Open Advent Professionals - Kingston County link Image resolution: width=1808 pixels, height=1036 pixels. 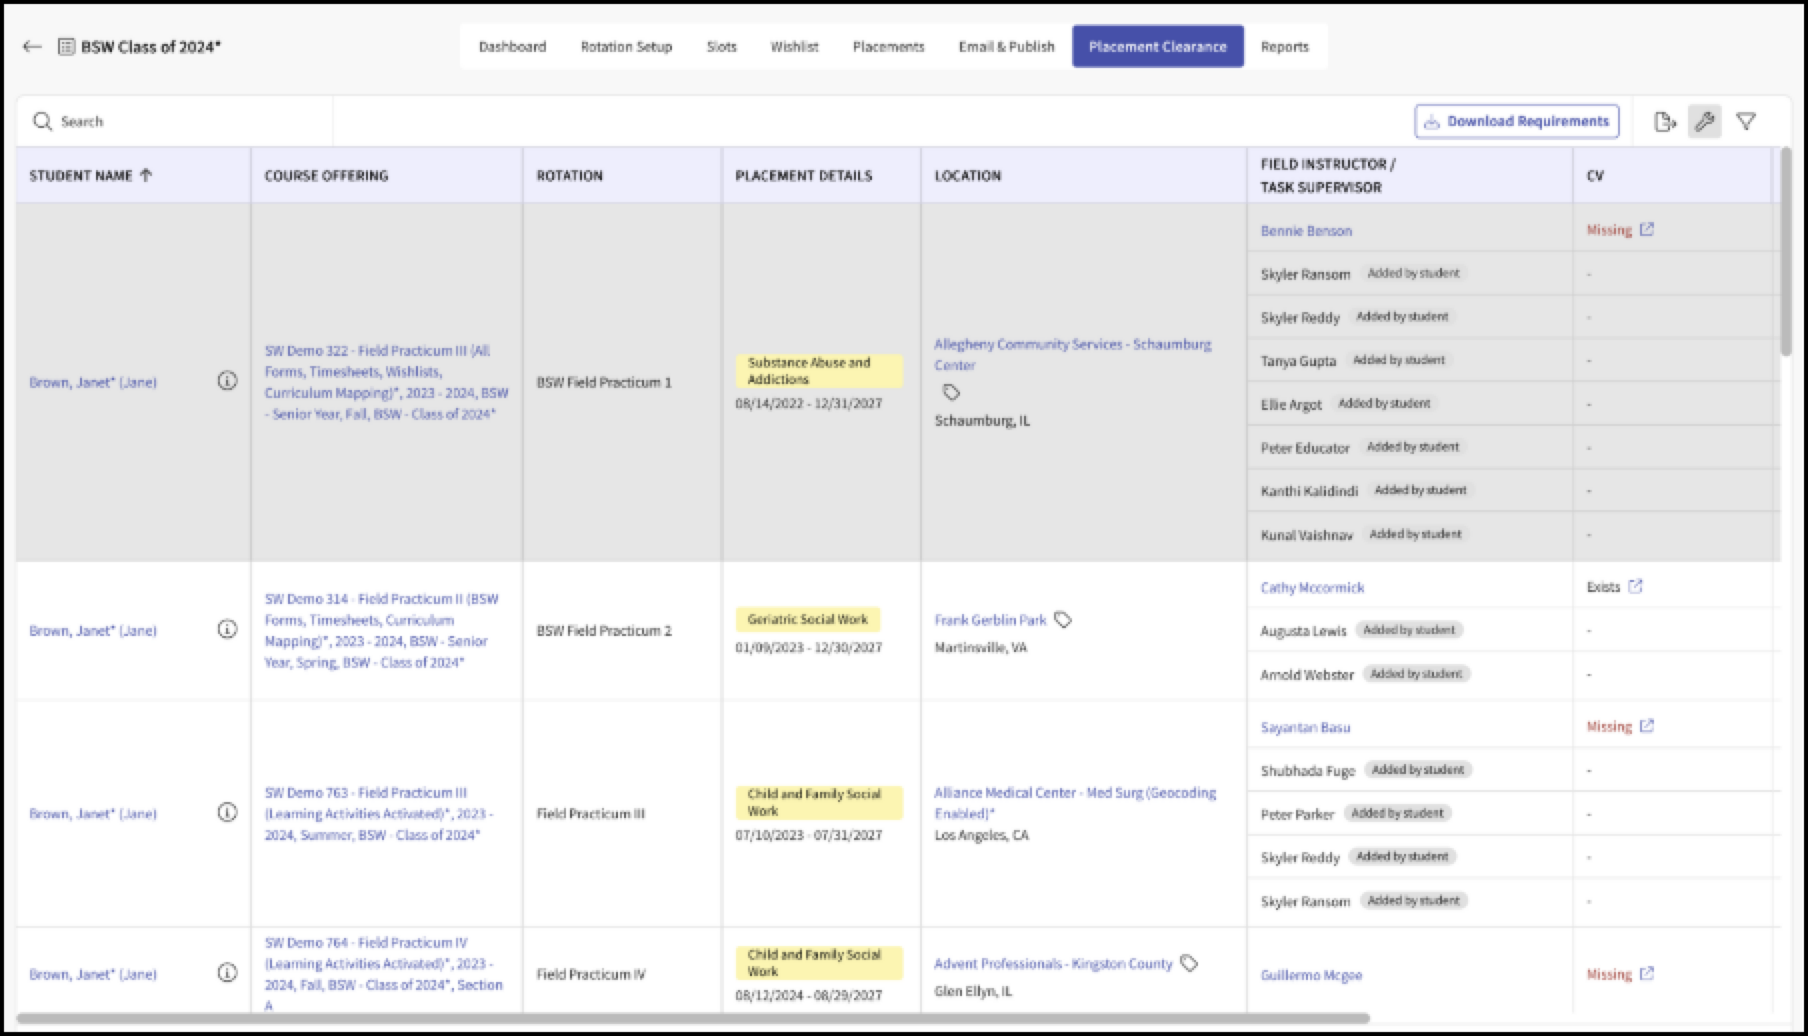[x=1053, y=963]
